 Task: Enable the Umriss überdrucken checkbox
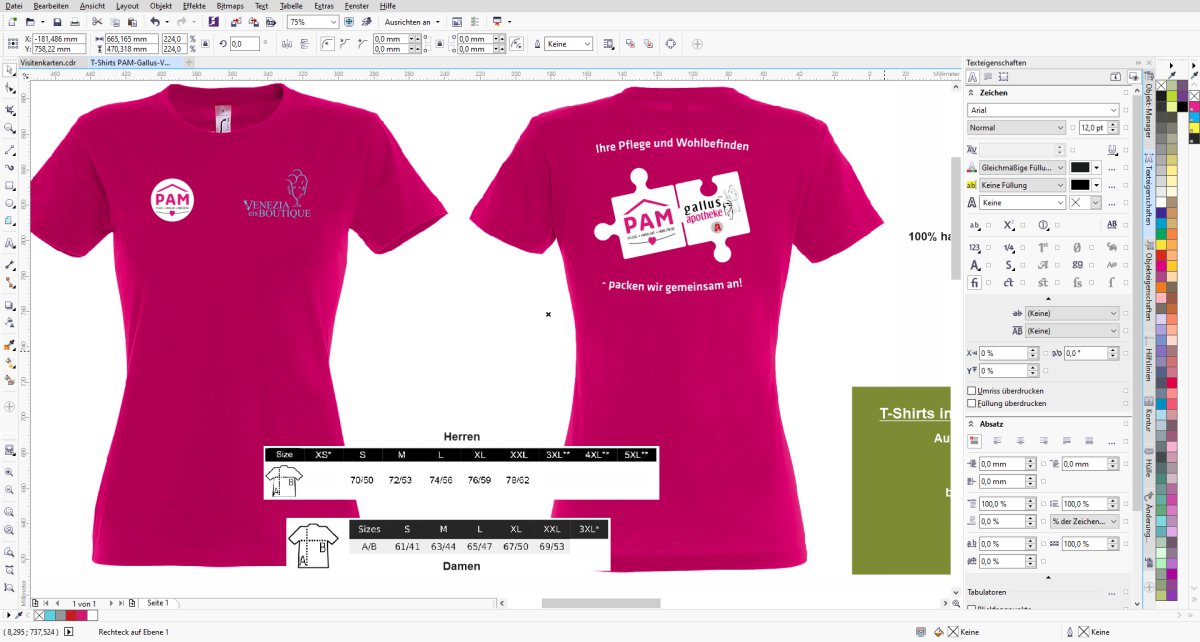point(972,390)
